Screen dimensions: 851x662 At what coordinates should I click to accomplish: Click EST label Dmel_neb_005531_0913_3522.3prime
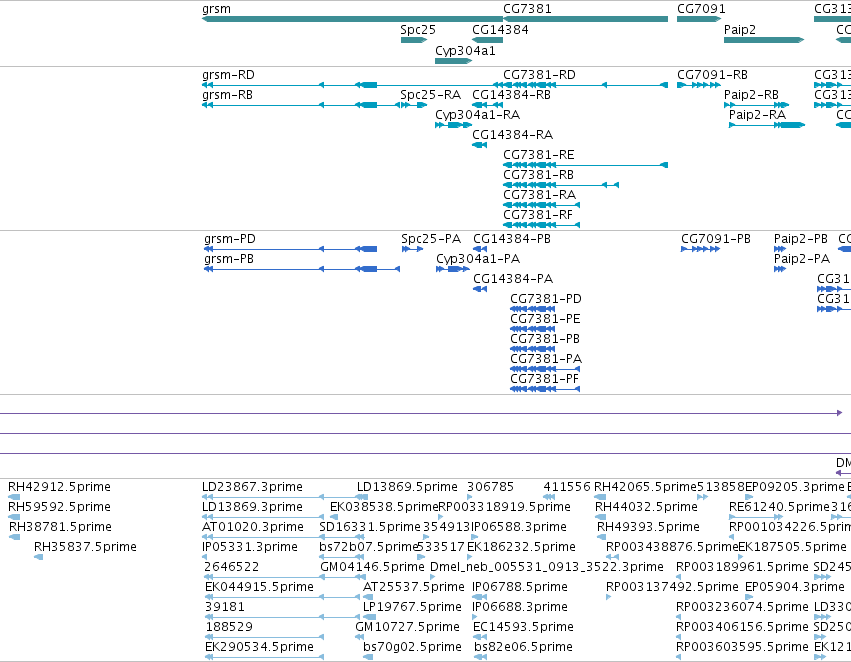(x=547, y=567)
